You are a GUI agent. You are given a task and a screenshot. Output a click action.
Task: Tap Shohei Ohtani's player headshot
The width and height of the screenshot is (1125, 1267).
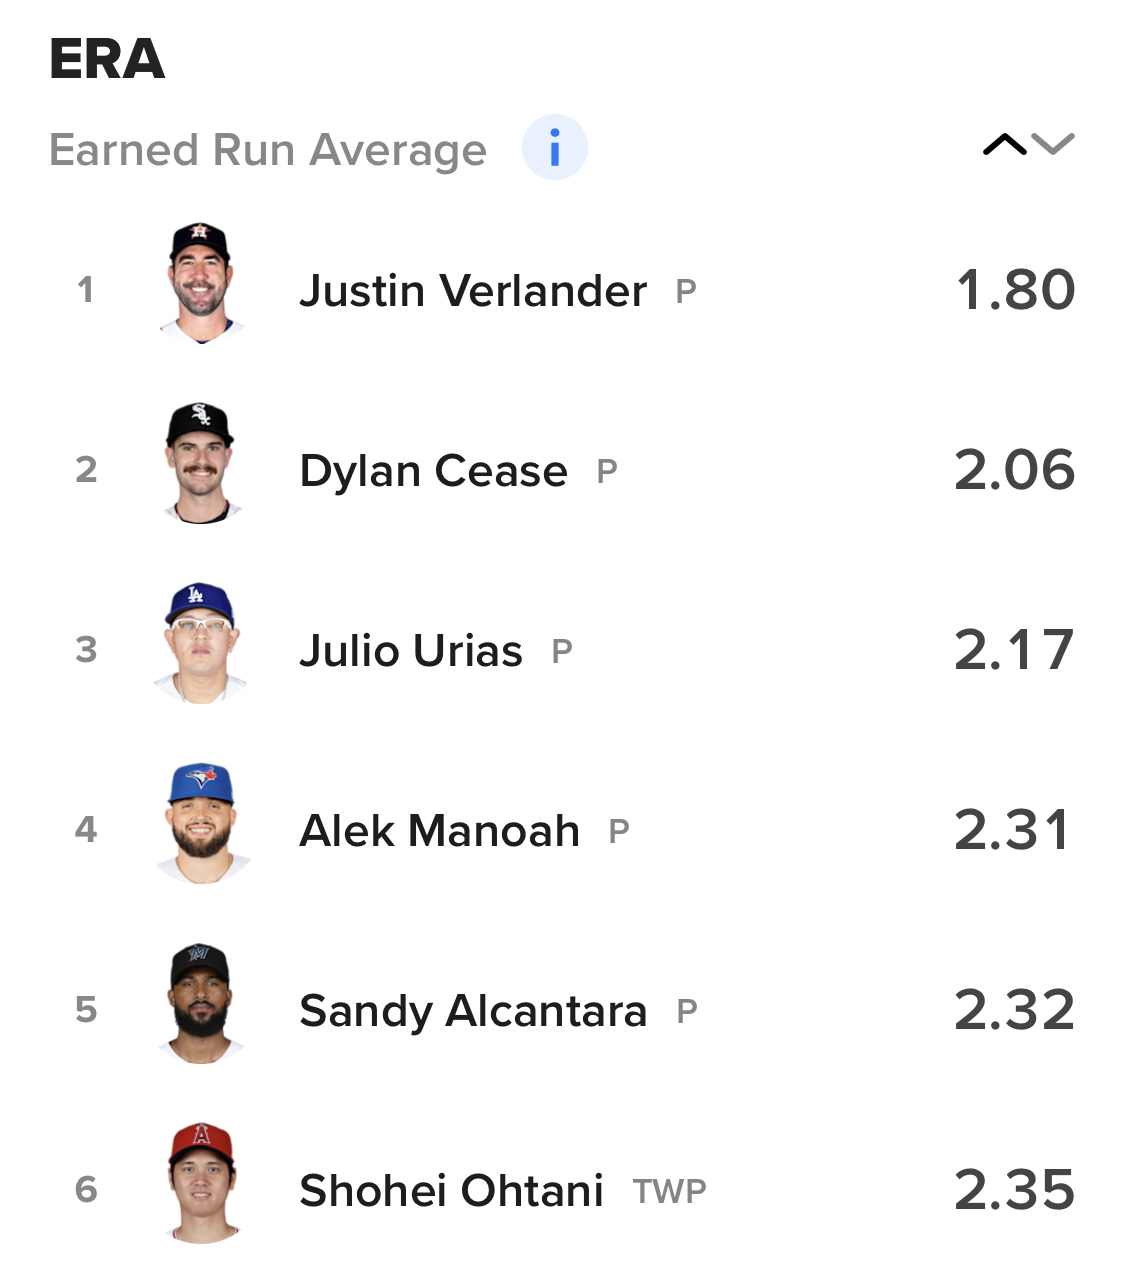pyautogui.click(x=201, y=1184)
